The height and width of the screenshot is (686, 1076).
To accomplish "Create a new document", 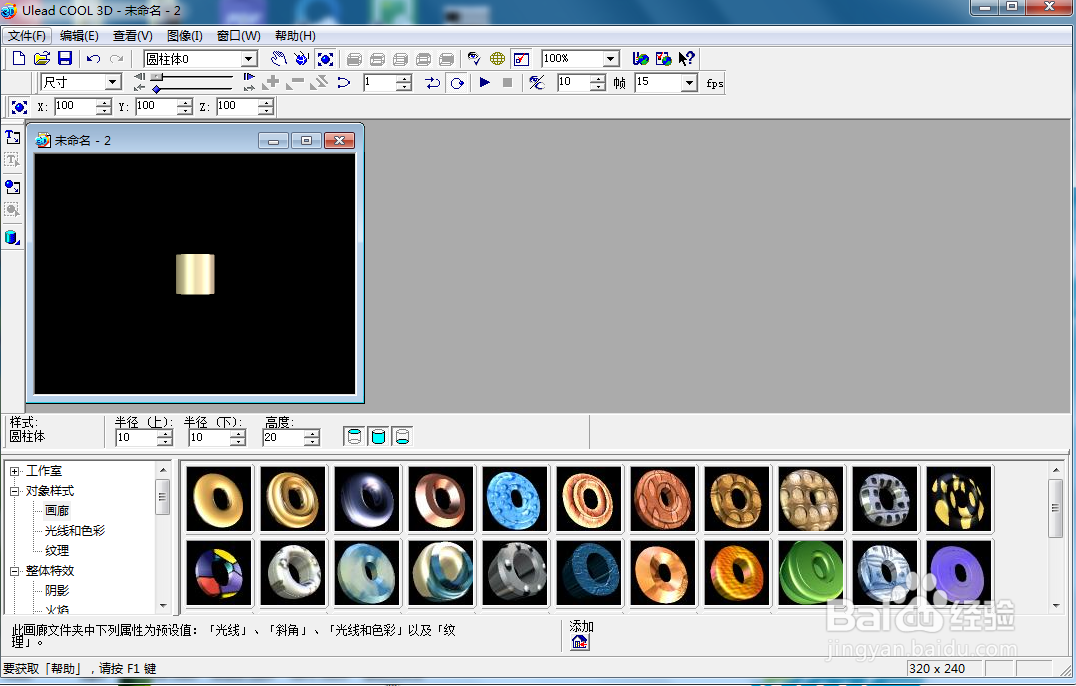I will click(19, 59).
